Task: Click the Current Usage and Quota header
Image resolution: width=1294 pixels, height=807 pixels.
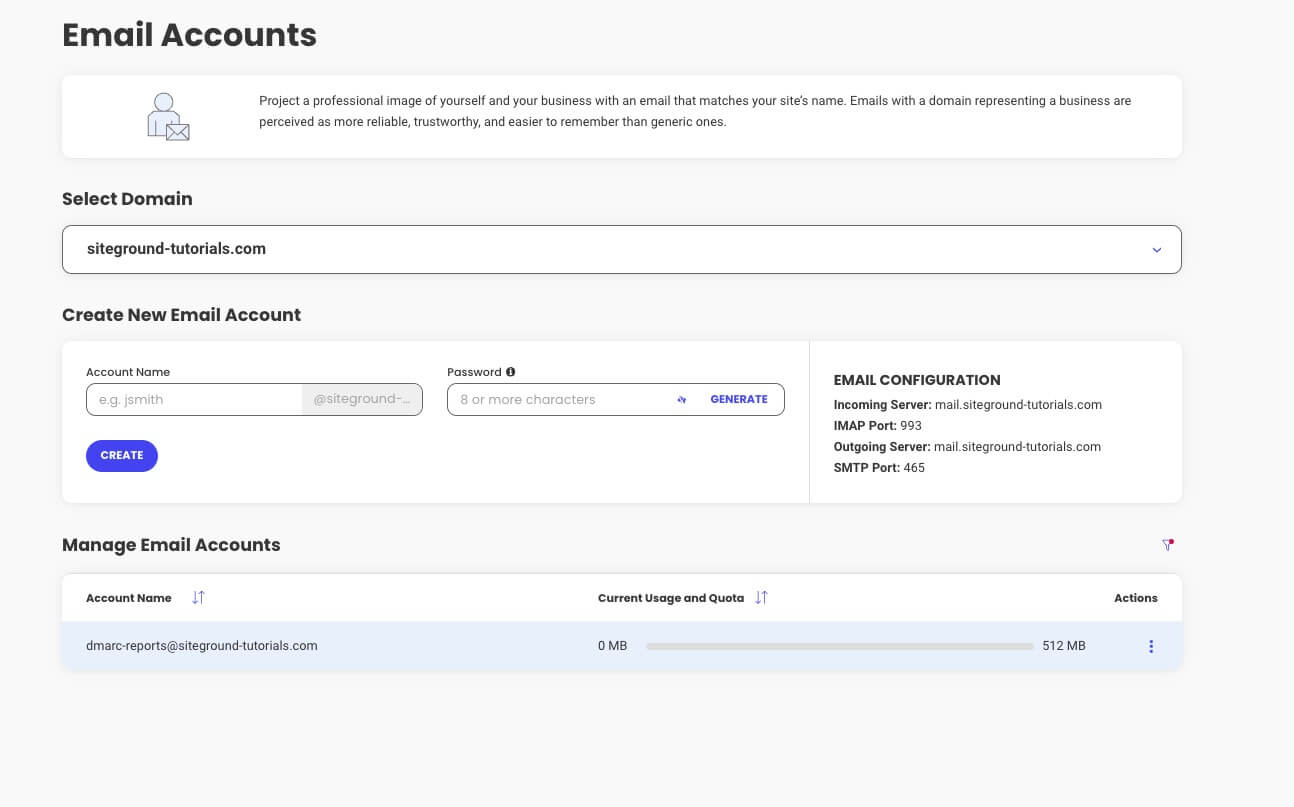Action: click(671, 598)
